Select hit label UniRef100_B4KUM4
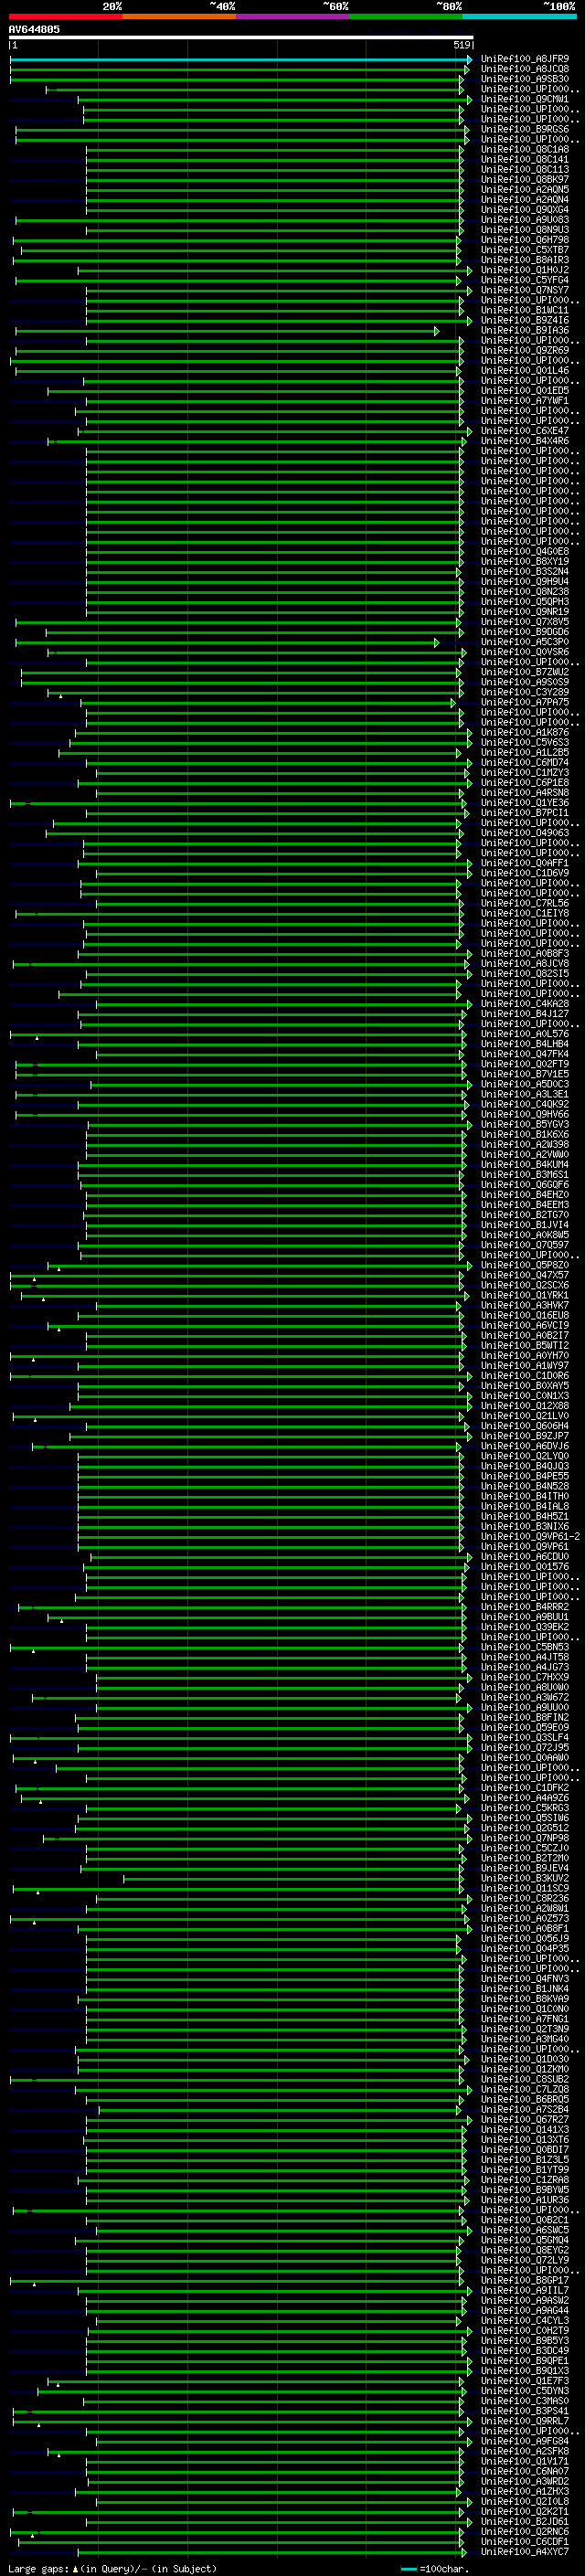Viewport: 585px width, 2576px height. [525, 1164]
